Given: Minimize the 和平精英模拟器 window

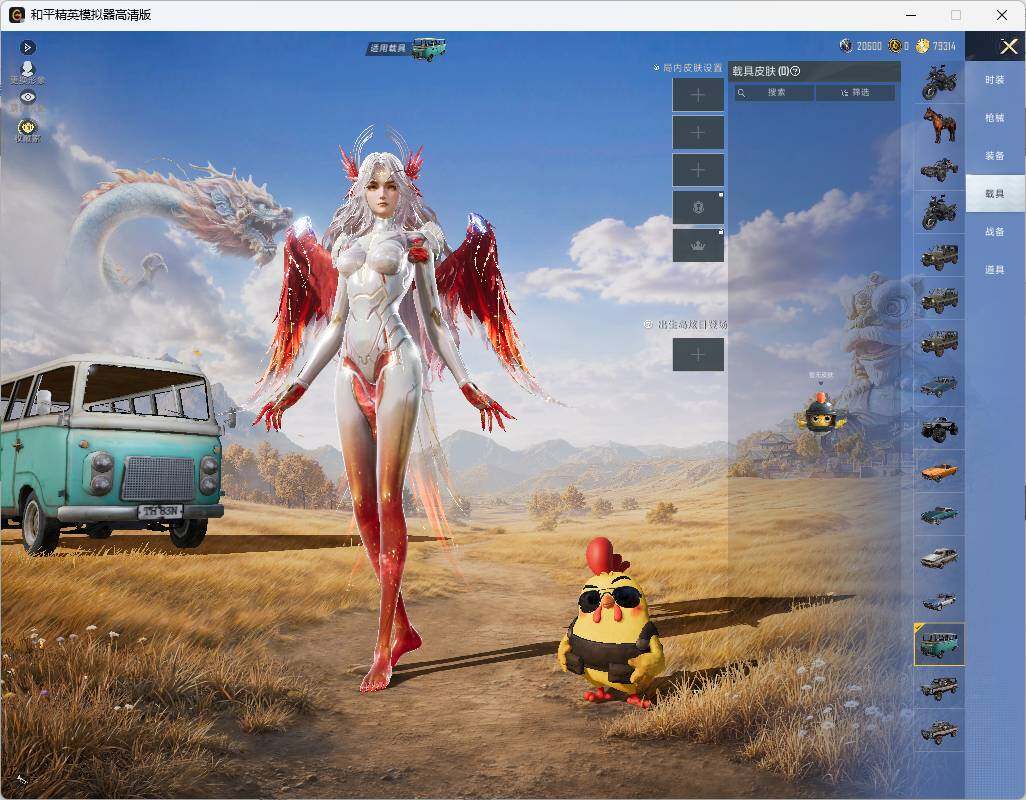Looking at the screenshot, I should click(x=911, y=15).
